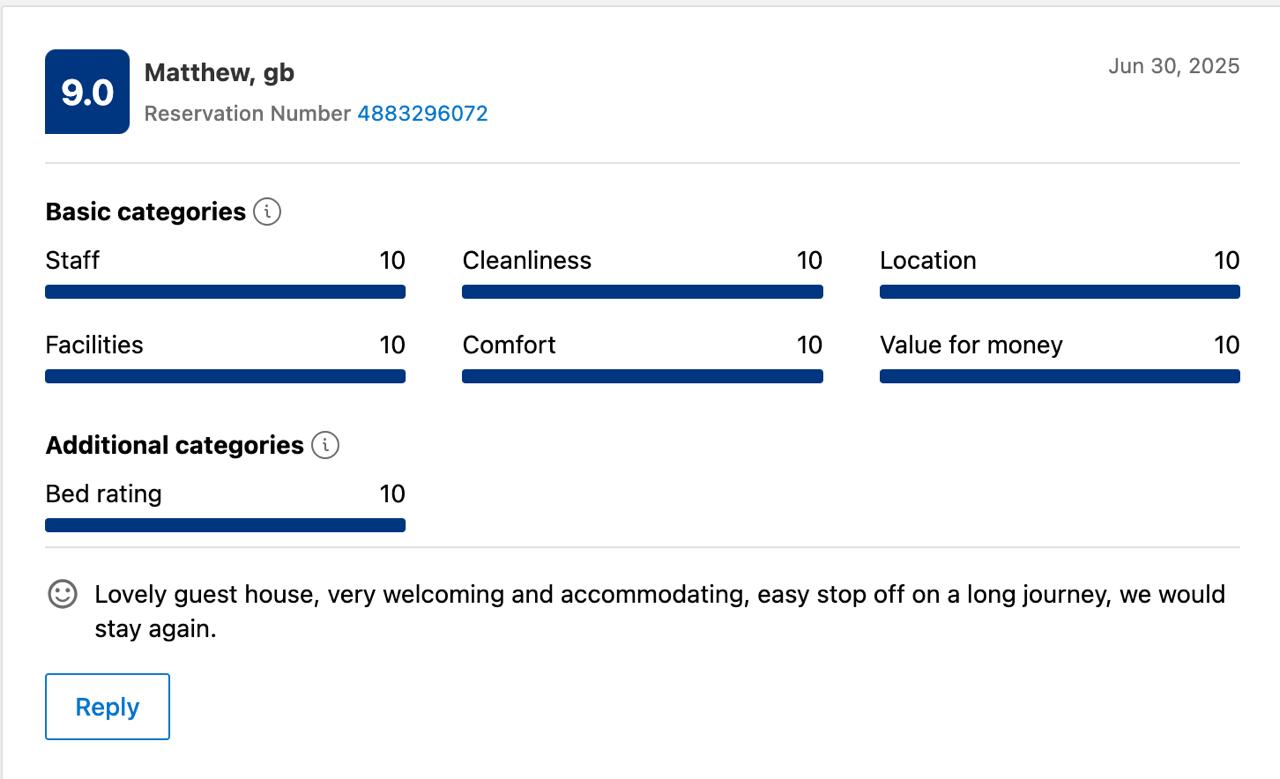The width and height of the screenshot is (1280, 779).
Task: Click the reviewer name Matthew, gb
Action: tap(219, 73)
